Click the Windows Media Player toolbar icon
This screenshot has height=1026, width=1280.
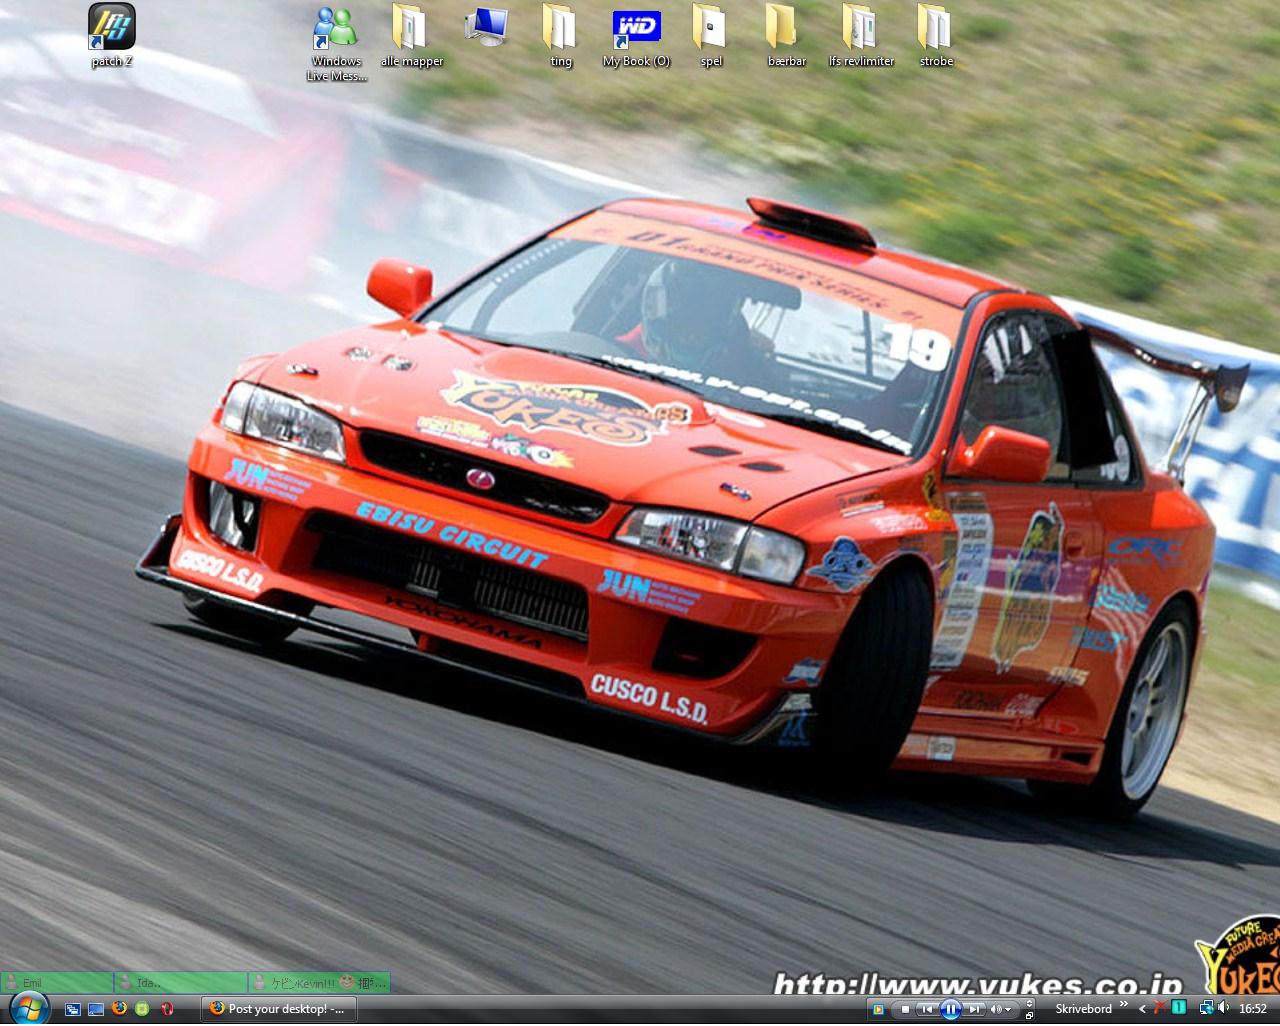point(877,1009)
